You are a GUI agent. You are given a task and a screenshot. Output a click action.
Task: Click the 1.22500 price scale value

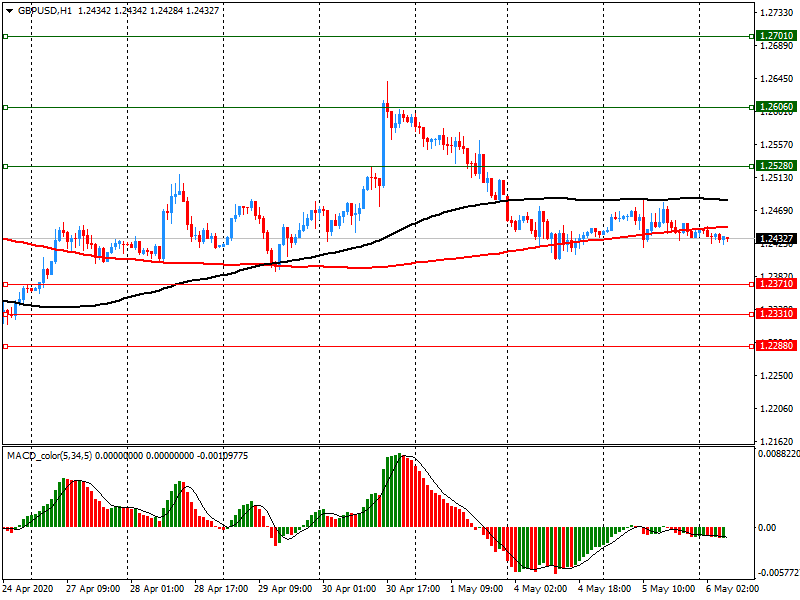tap(777, 376)
